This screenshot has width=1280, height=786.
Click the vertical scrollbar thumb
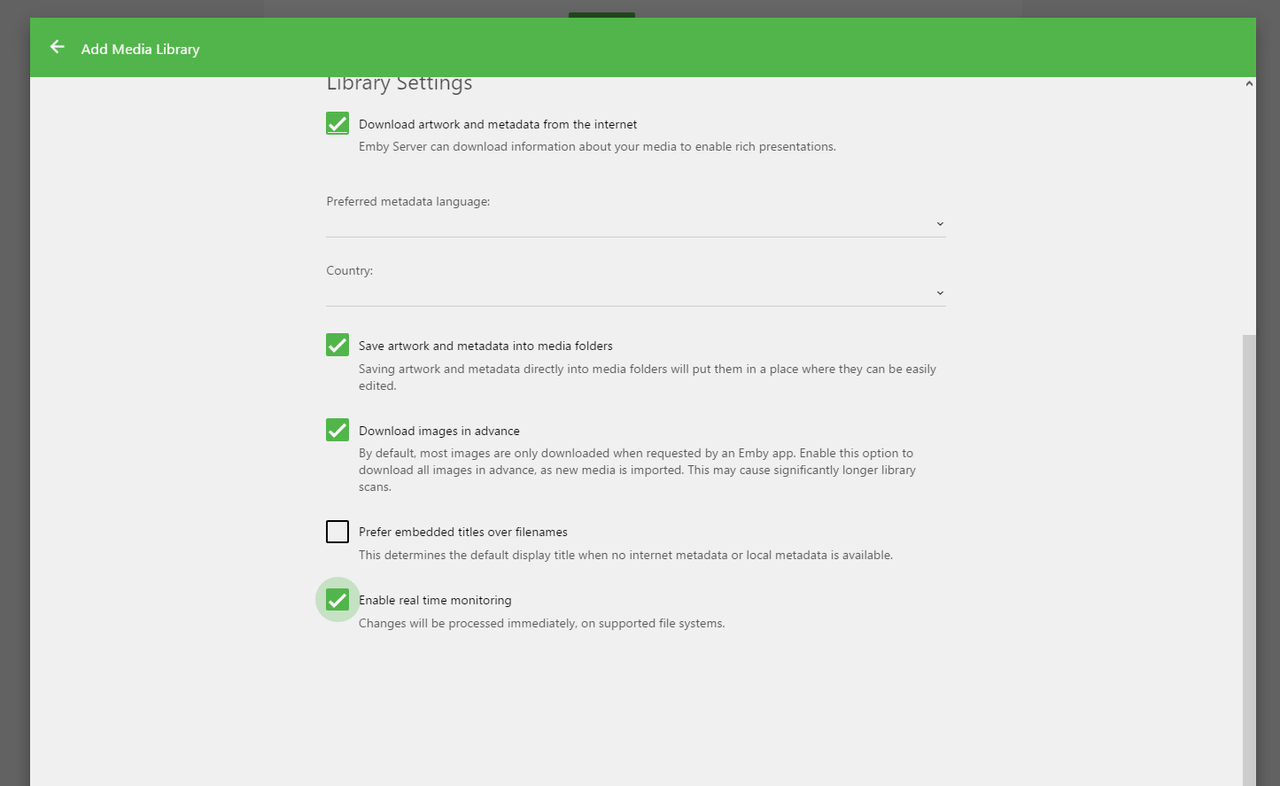1249,560
